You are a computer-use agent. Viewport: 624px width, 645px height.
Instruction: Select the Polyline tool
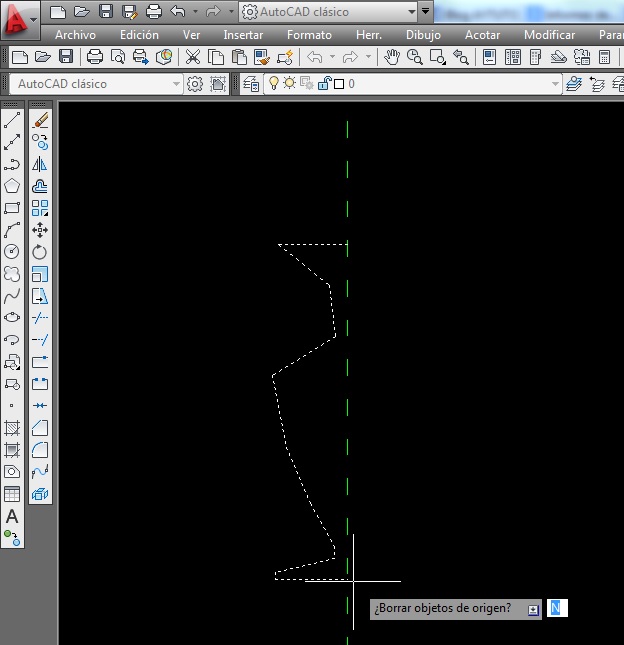[12, 164]
